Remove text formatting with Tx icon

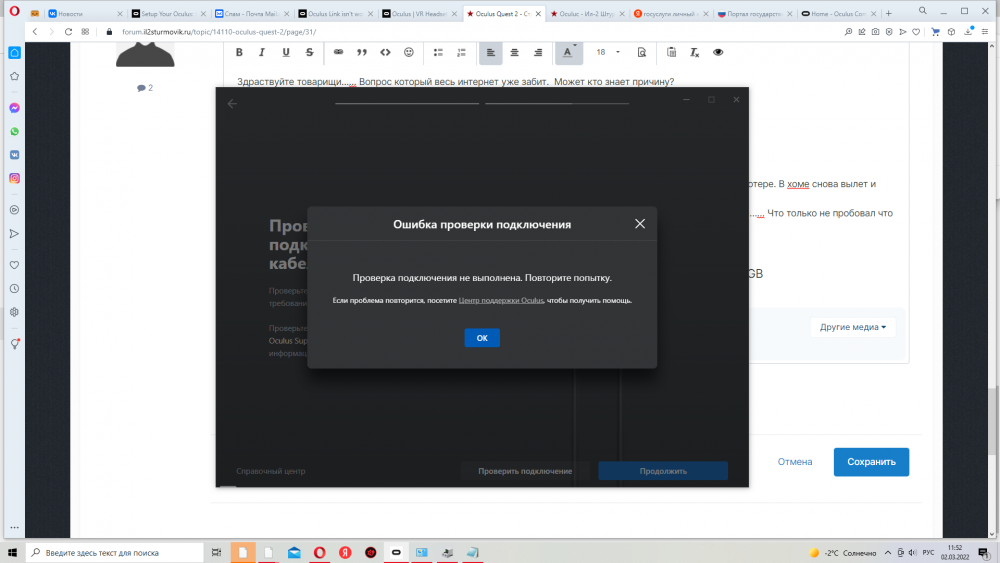tap(695, 52)
